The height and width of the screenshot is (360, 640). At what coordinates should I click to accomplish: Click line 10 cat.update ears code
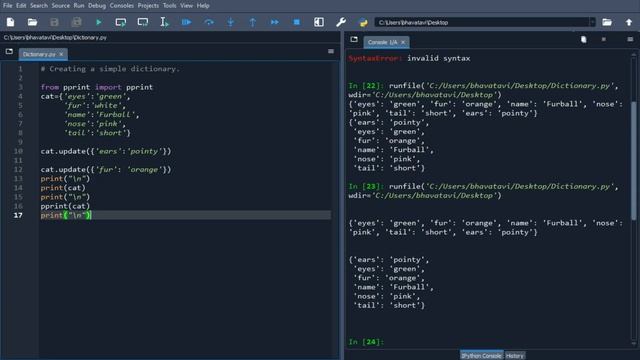(x=106, y=151)
